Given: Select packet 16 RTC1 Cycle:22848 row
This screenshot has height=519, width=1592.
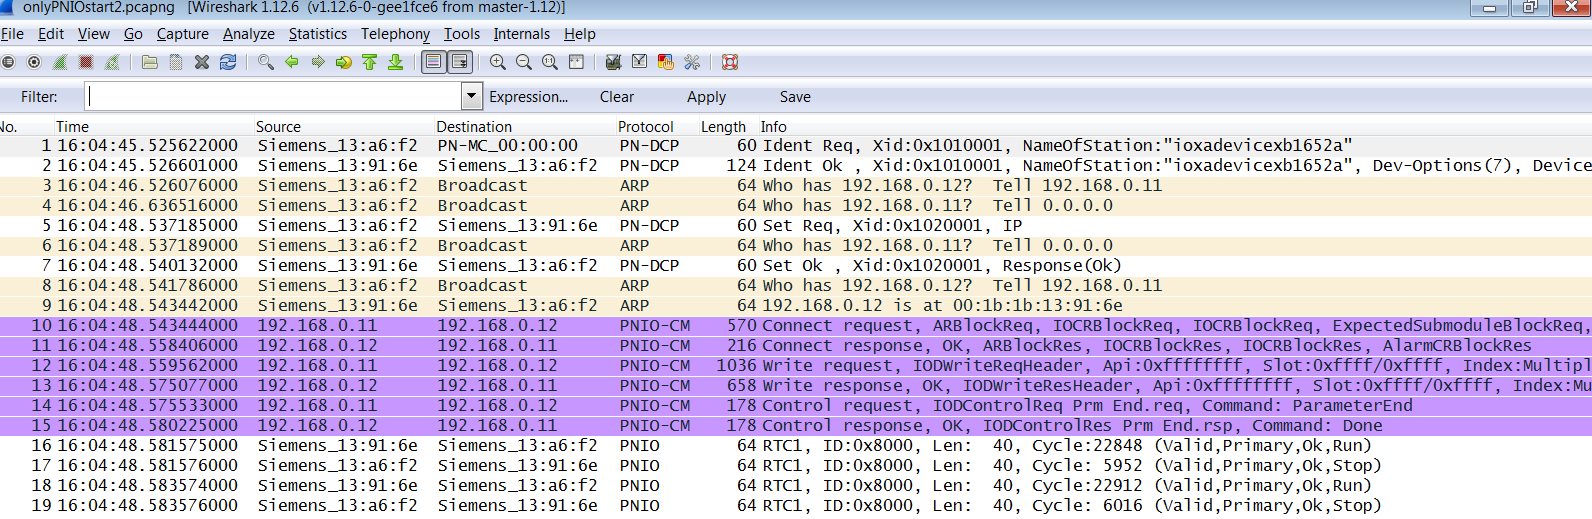Looking at the screenshot, I should click(796, 445).
